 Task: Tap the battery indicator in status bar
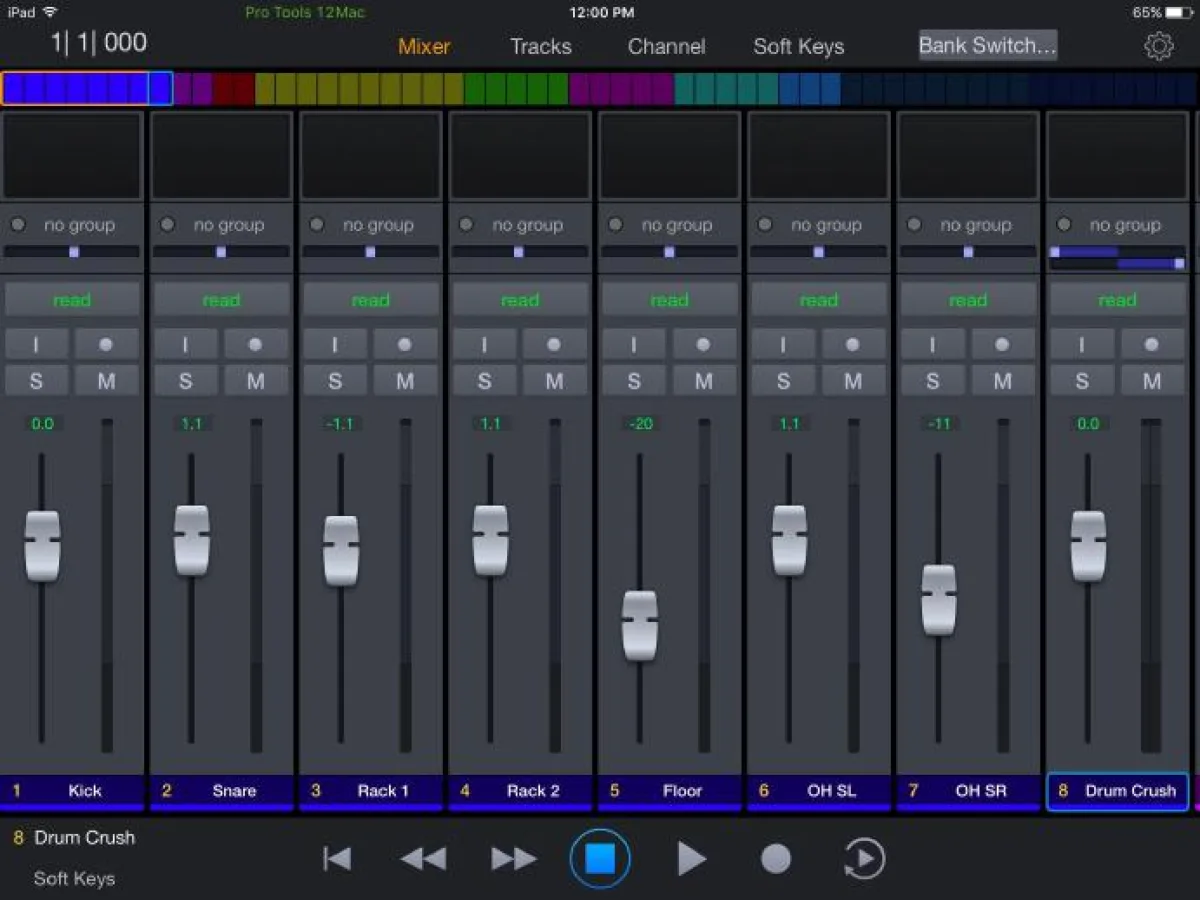pos(1180,13)
